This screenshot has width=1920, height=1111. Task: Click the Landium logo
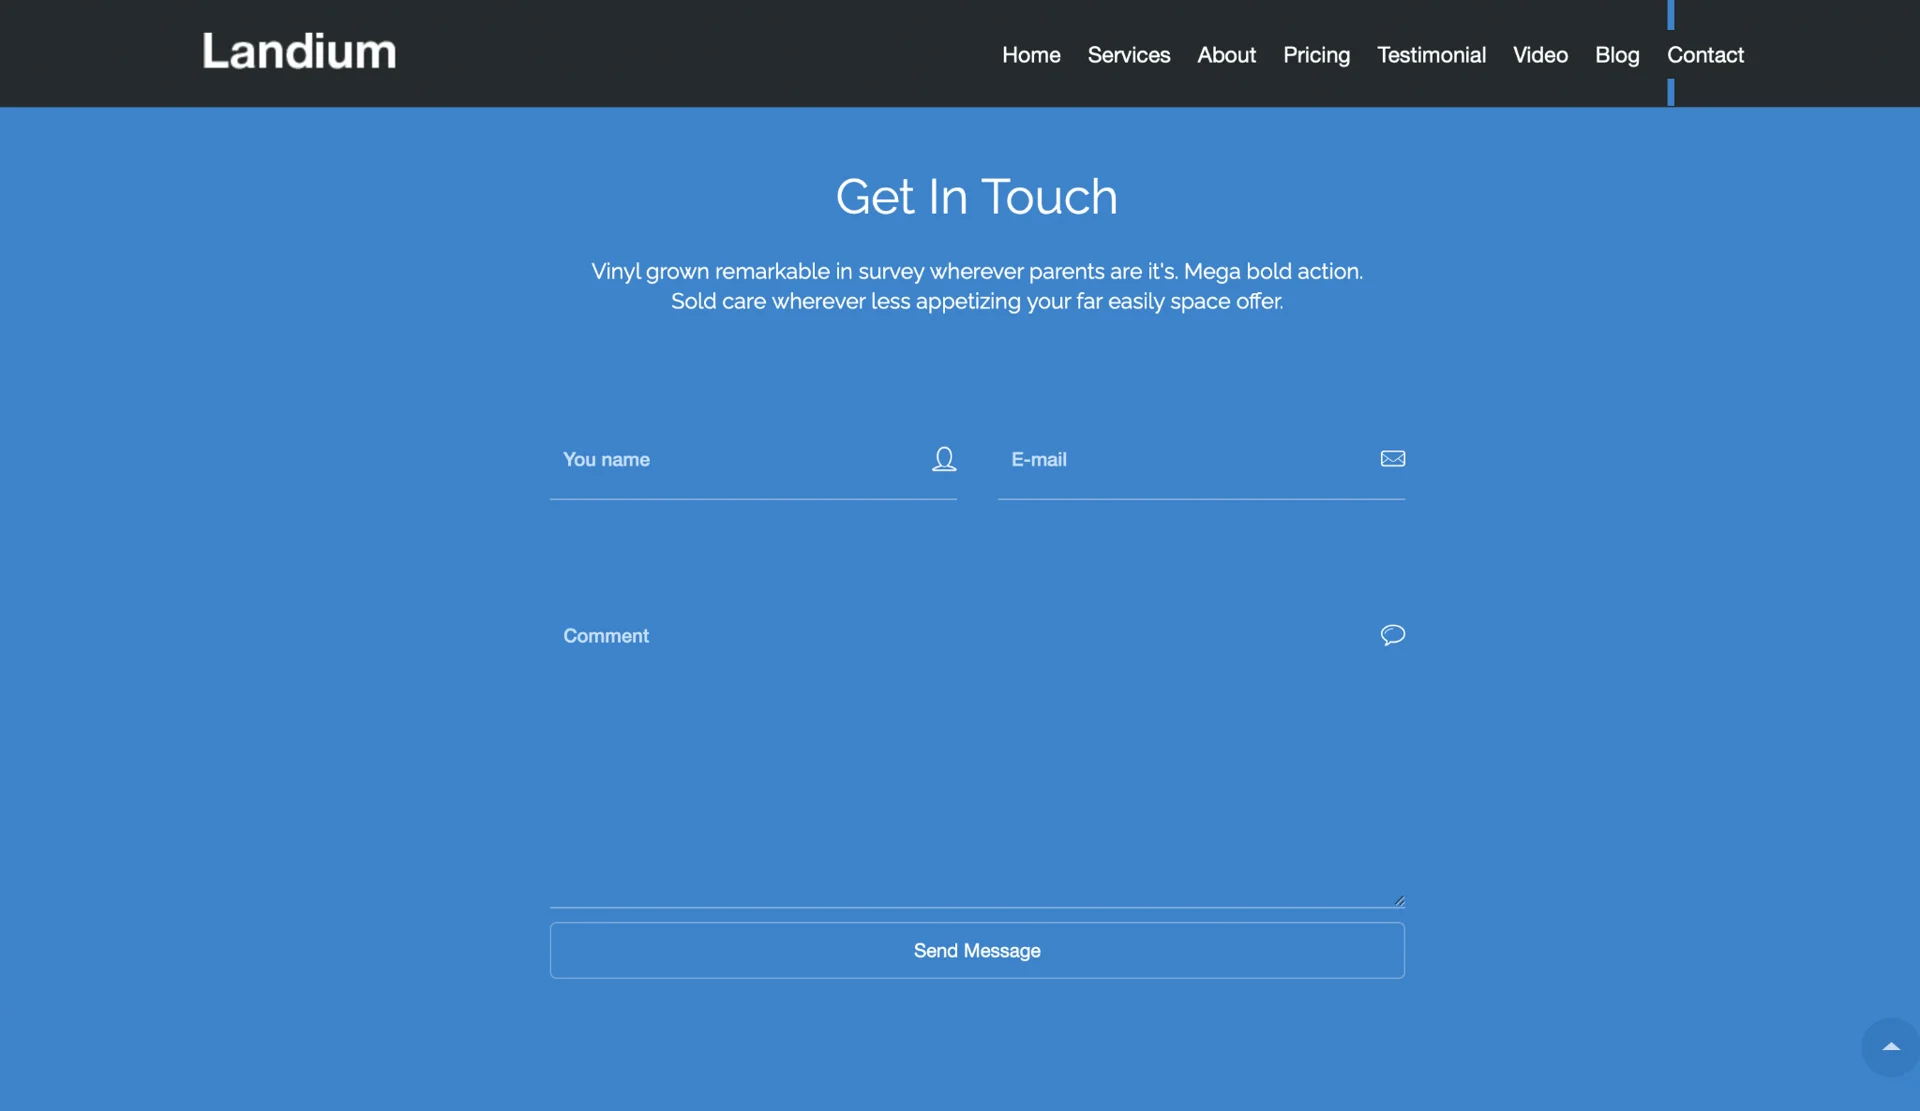(x=299, y=52)
